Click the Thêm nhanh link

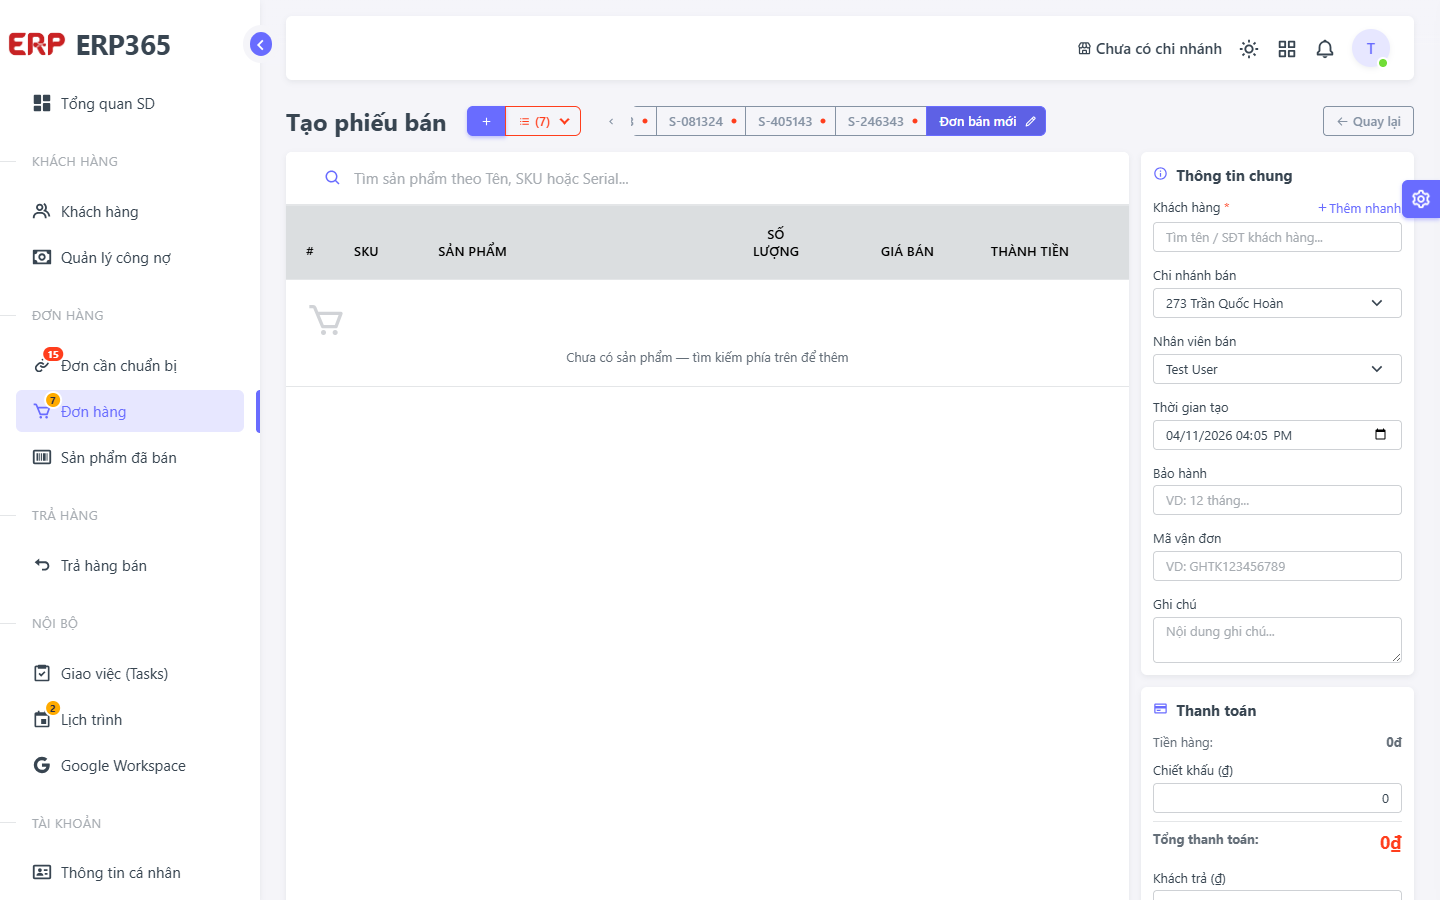point(1359,208)
